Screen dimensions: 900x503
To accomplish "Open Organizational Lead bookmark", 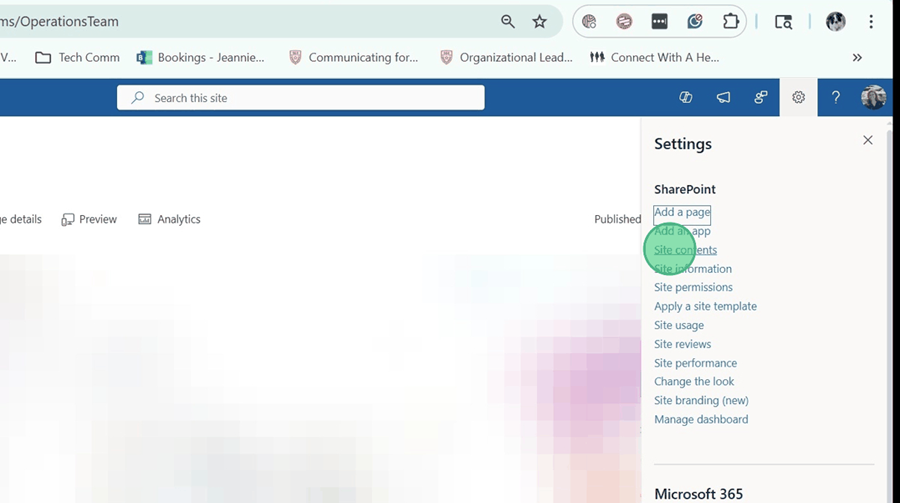I will point(506,58).
